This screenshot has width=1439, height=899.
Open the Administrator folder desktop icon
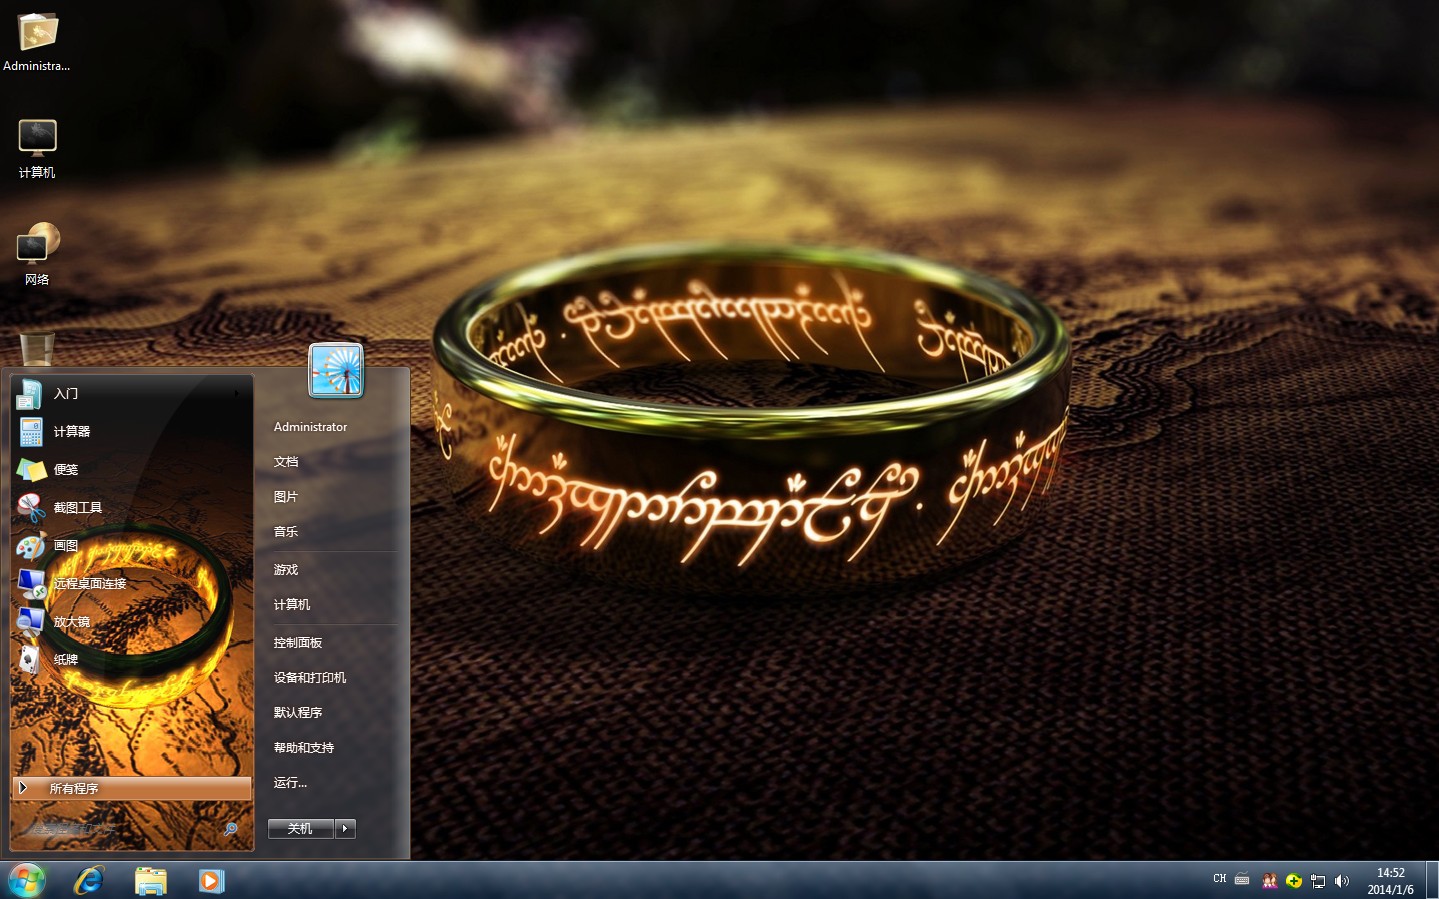(37, 41)
